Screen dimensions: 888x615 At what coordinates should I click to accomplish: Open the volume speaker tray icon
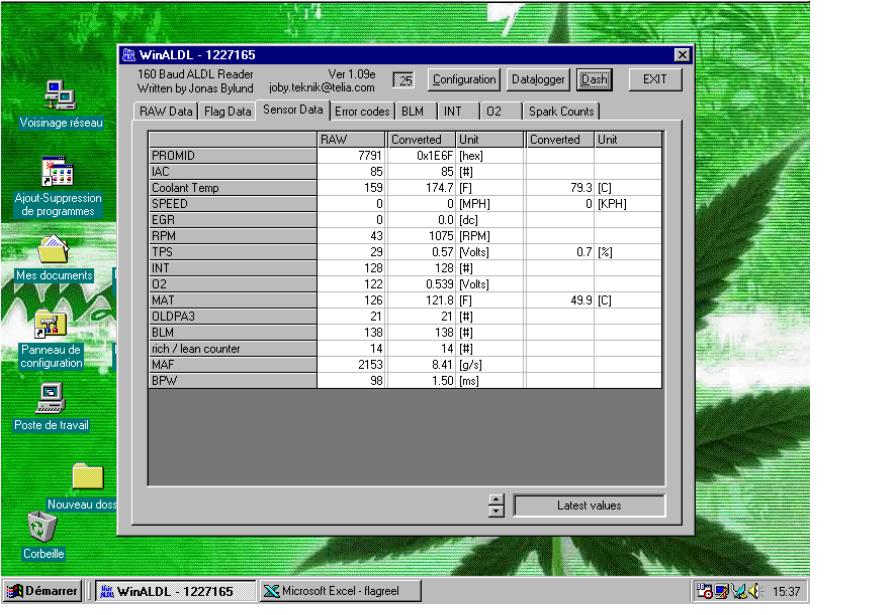pyautogui.click(x=755, y=591)
